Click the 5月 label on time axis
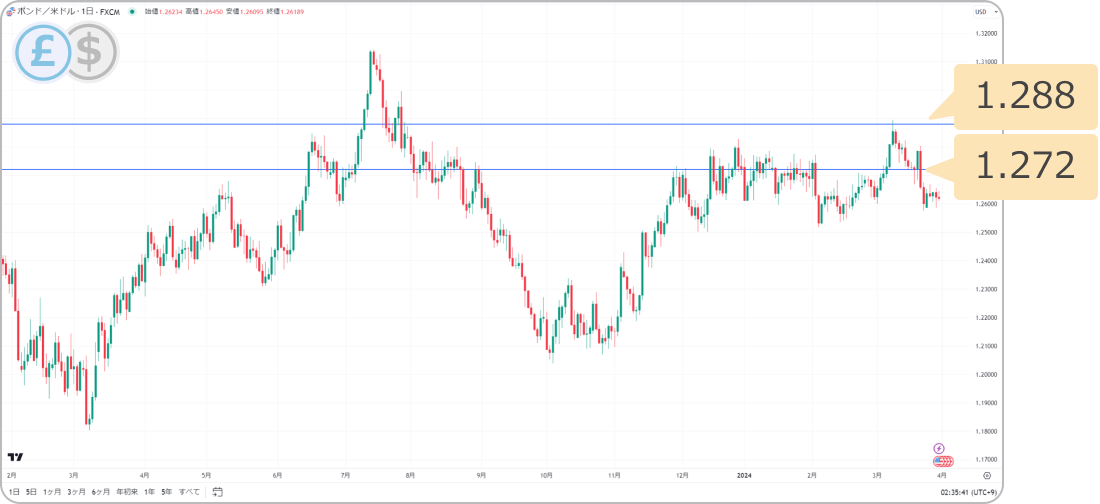The height and width of the screenshot is (504, 1100). (x=206, y=475)
